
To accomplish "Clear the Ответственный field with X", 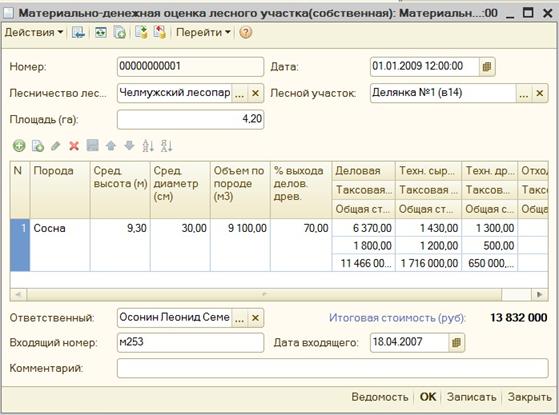I will tap(255, 318).
